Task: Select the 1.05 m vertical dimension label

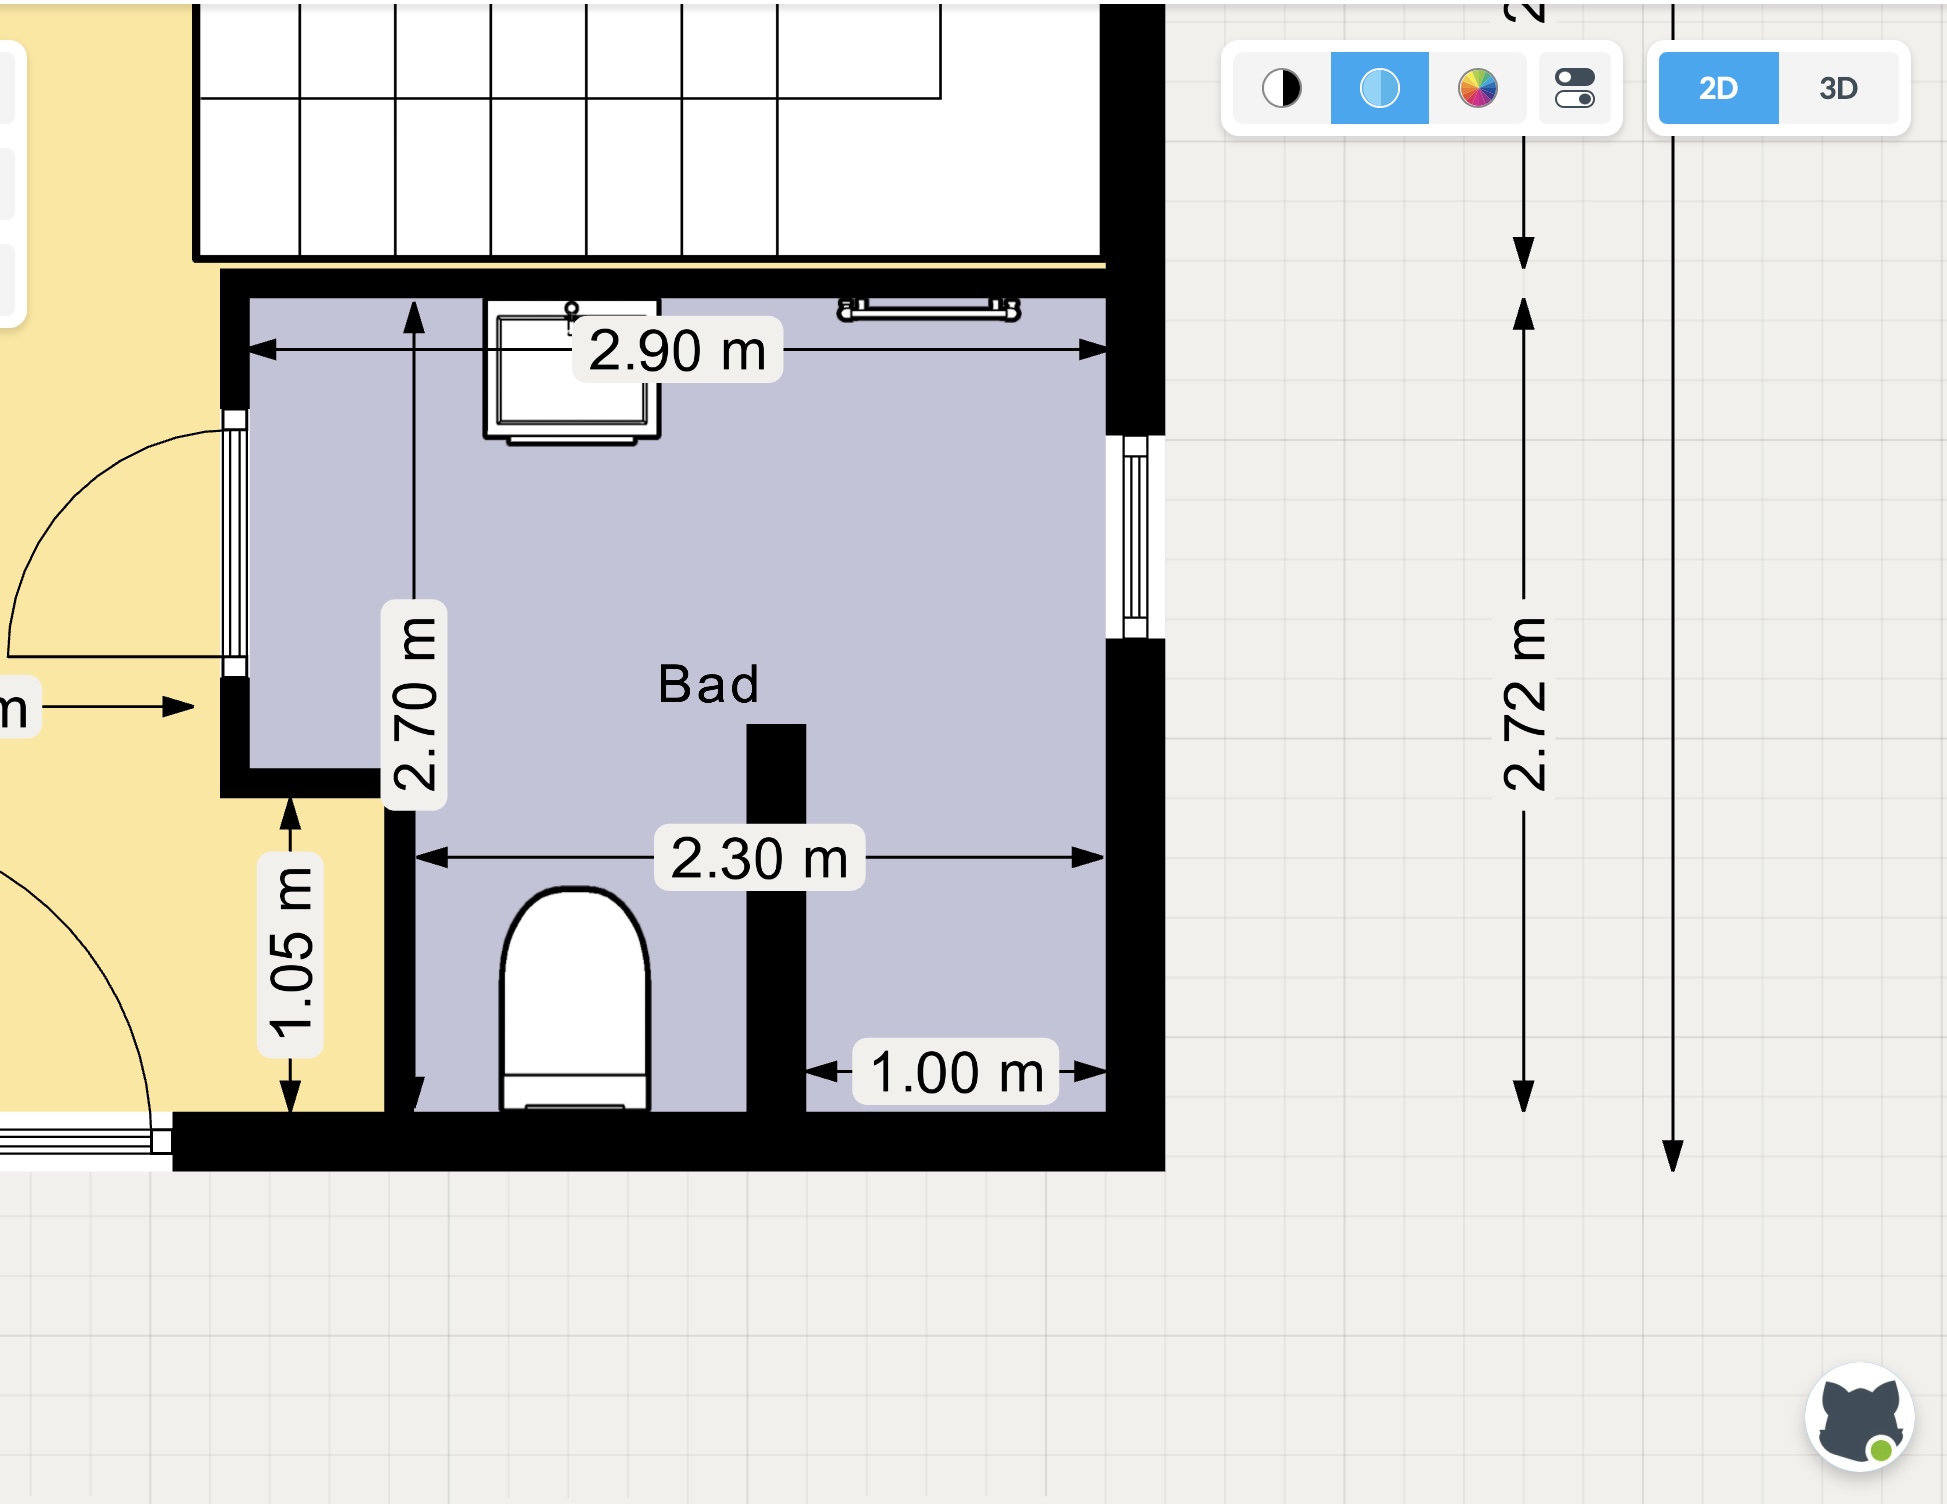Action: click(x=290, y=954)
